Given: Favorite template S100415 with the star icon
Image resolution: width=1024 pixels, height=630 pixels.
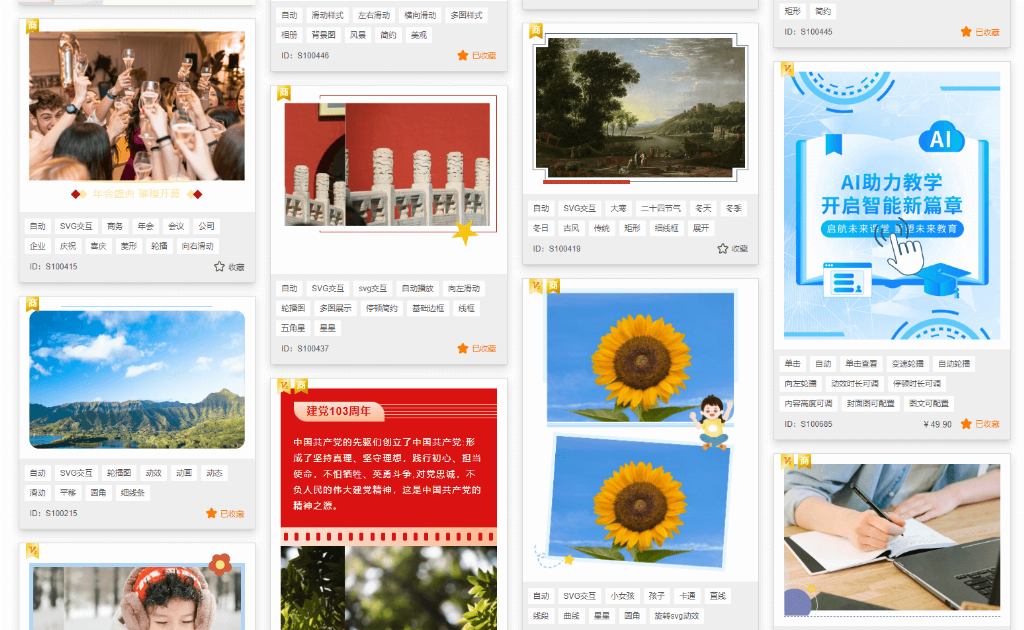Looking at the screenshot, I should click(x=220, y=267).
